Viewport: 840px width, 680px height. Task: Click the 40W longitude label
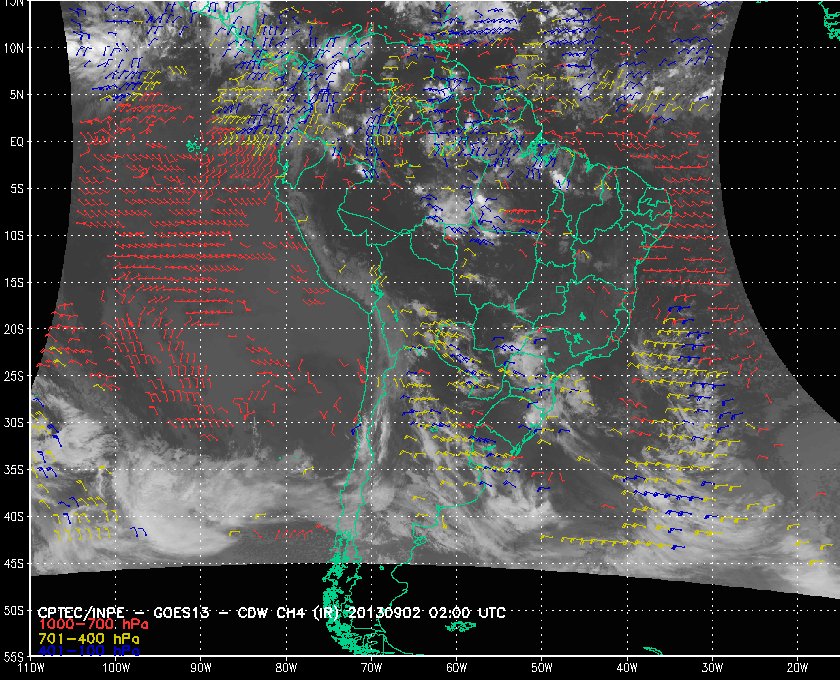[x=627, y=668]
